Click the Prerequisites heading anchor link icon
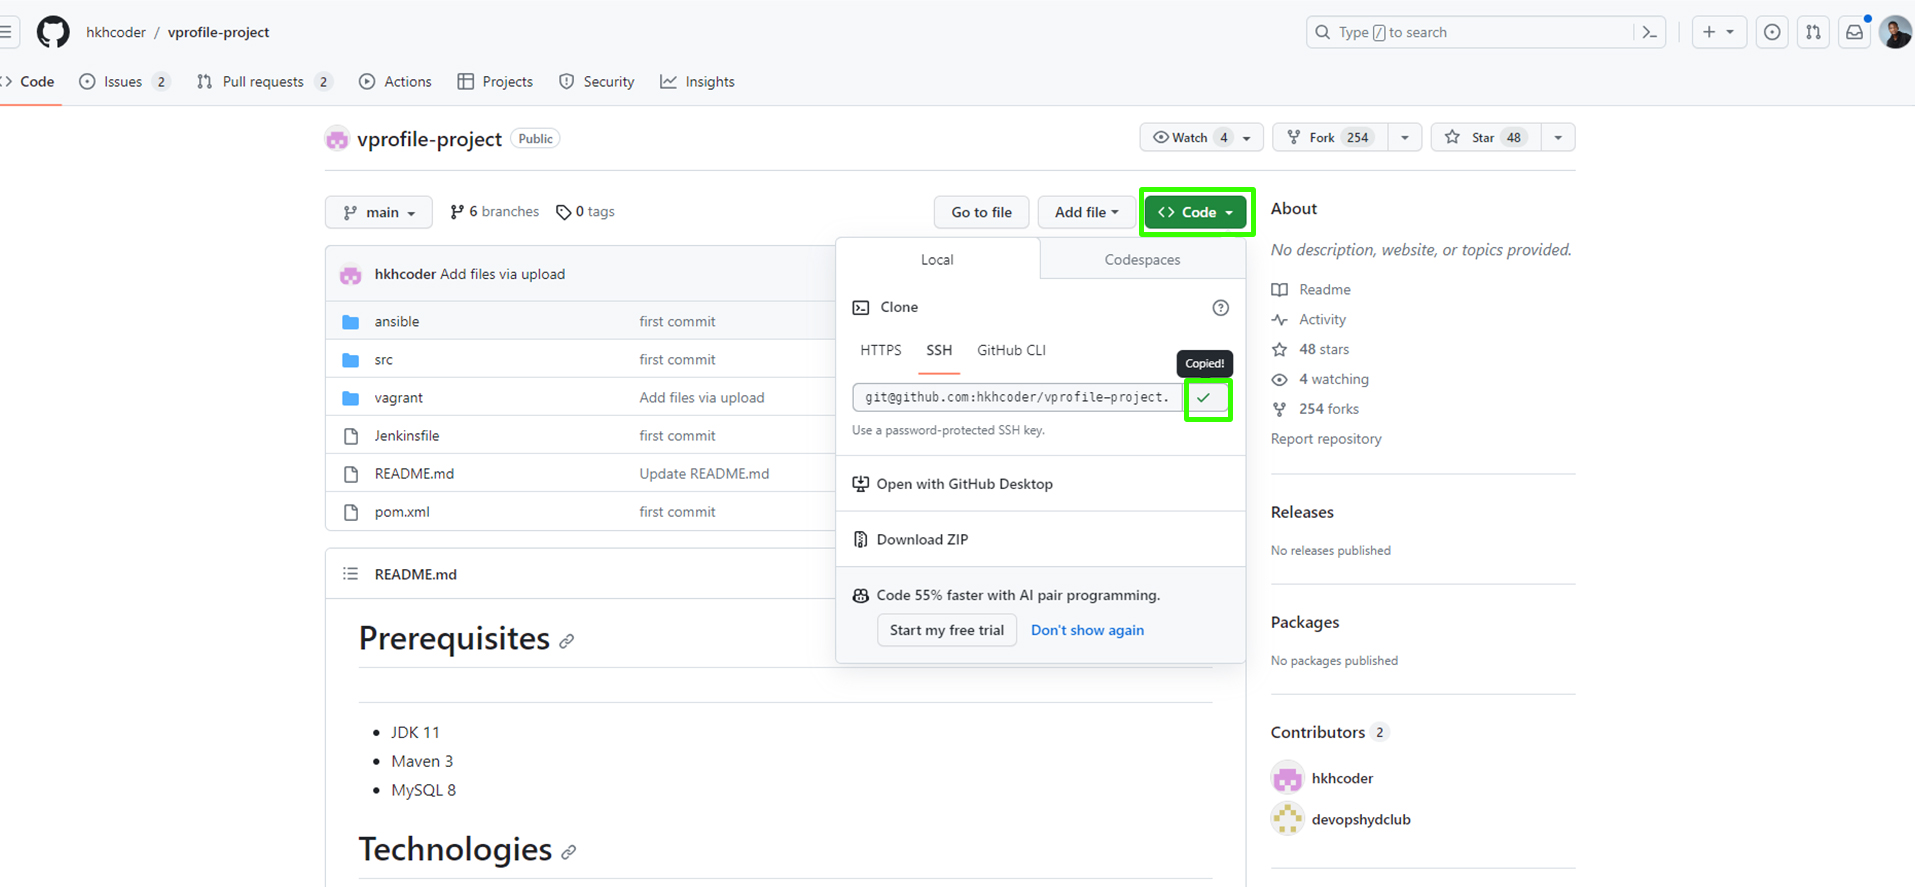Image resolution: width=1915 pixels, height=887 pixels. pyautogui.click(x=567, y=641)
